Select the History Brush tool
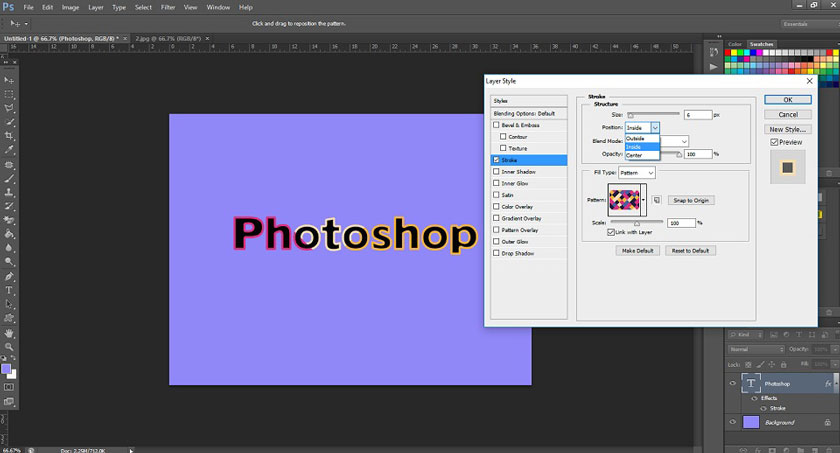The height and width of the screenshot is (453, 840). pyautogui.click(x=9, y=206)
